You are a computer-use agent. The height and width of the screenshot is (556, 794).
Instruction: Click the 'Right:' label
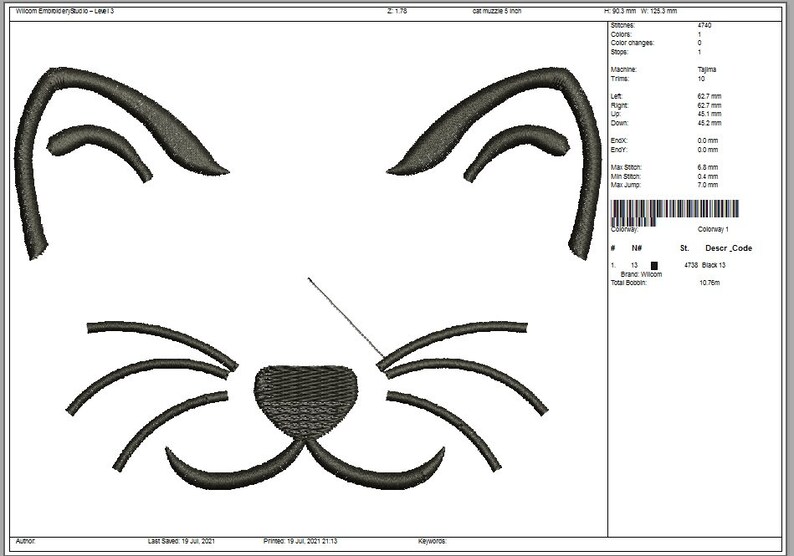[619, 105]
